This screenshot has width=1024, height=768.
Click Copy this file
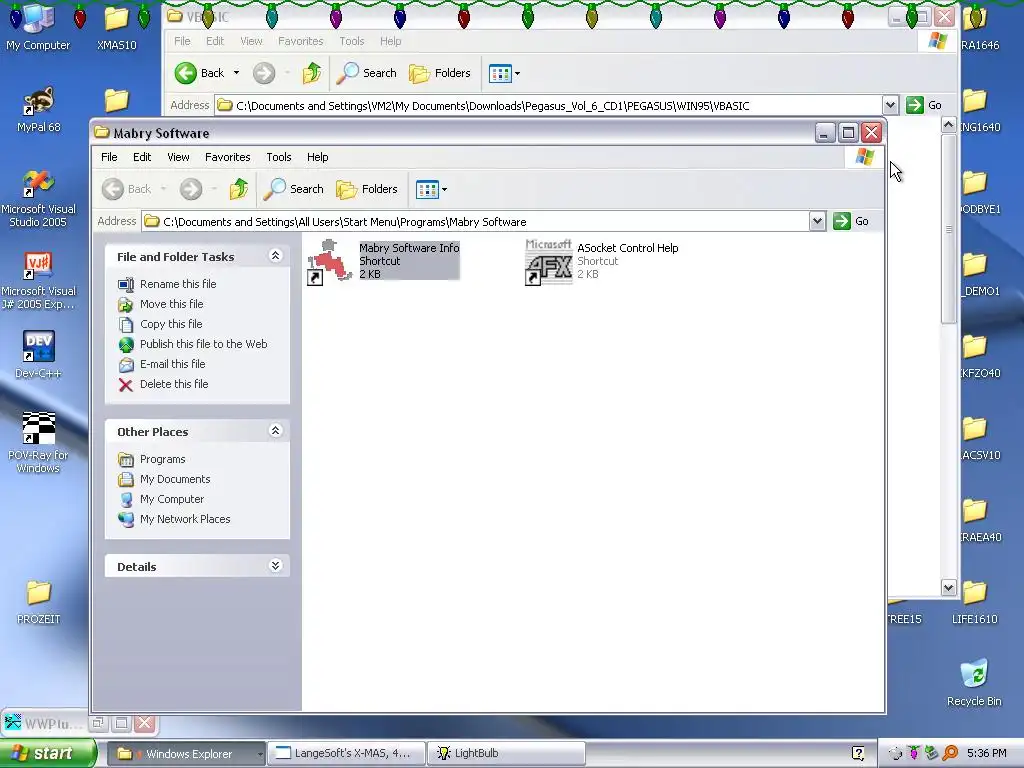pyautogui.click(x=171, y=324)
